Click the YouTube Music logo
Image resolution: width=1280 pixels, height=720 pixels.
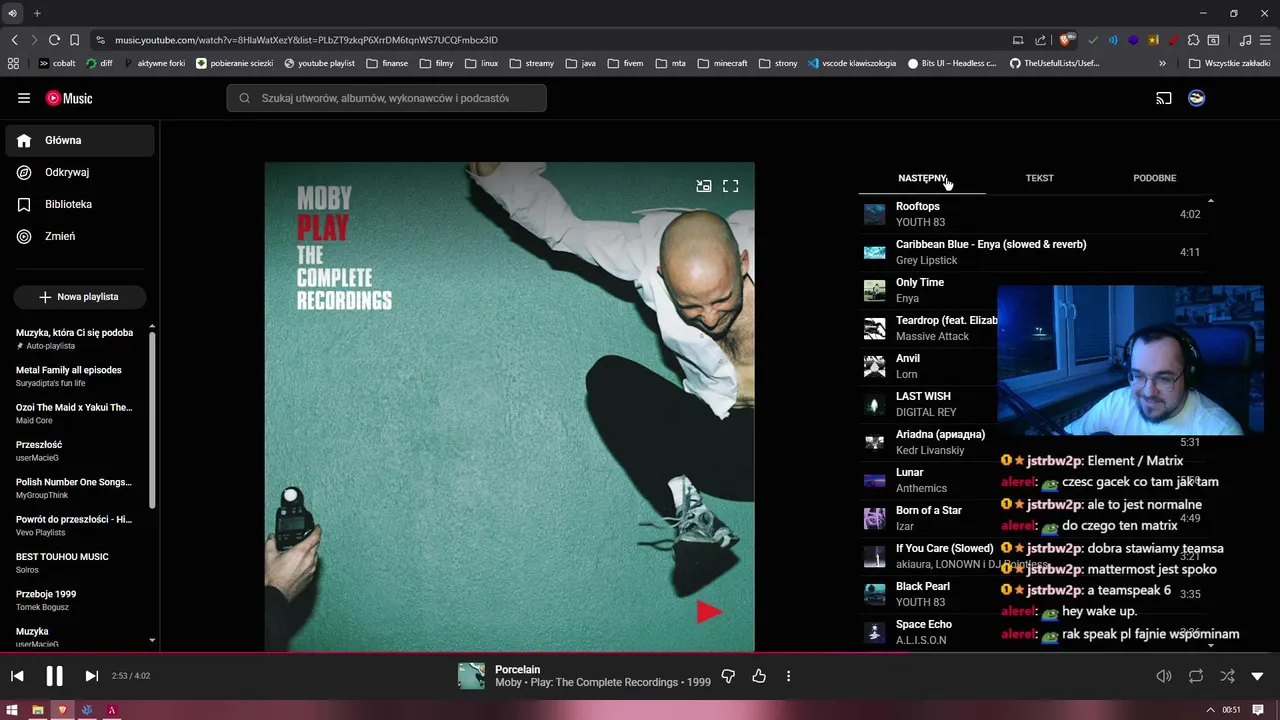69,98
